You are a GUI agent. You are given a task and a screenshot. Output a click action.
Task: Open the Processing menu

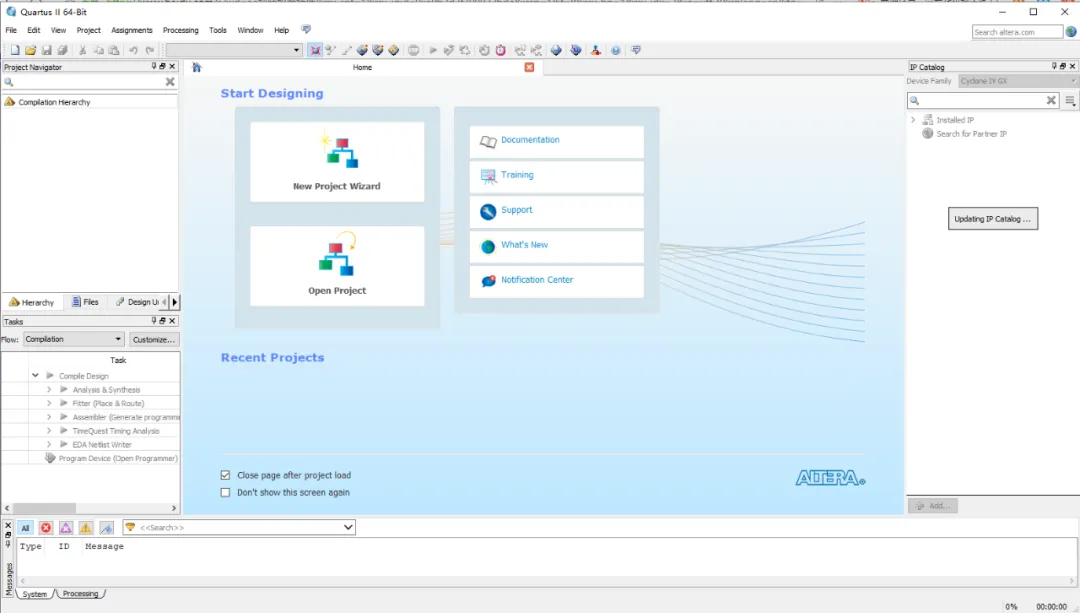[180, 30]
